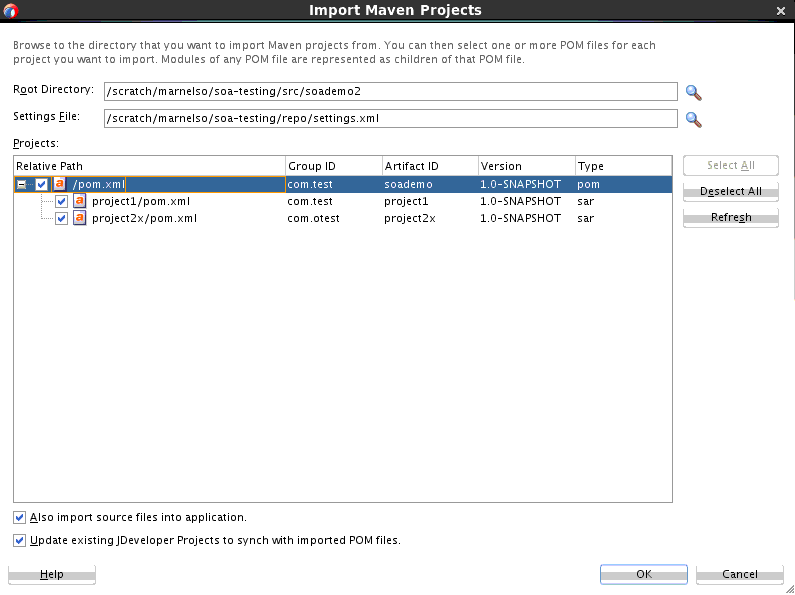The image size is (795, 595).
Task: Click the com.otest group ID cell
Action: (x=313, y=218)
